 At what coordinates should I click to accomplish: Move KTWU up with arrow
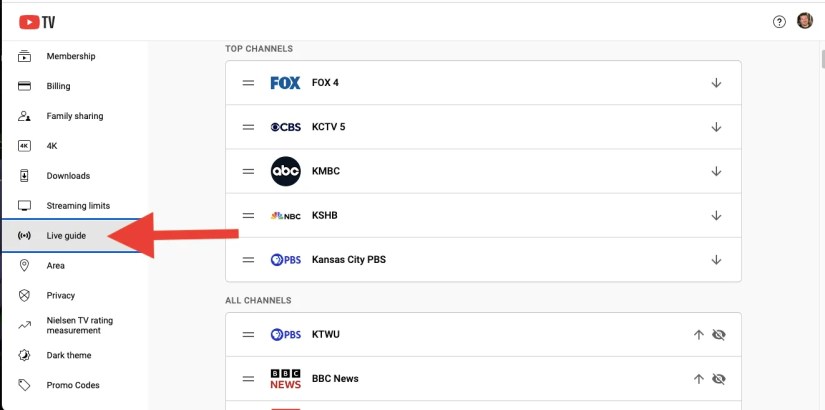[x=699, y=334]
